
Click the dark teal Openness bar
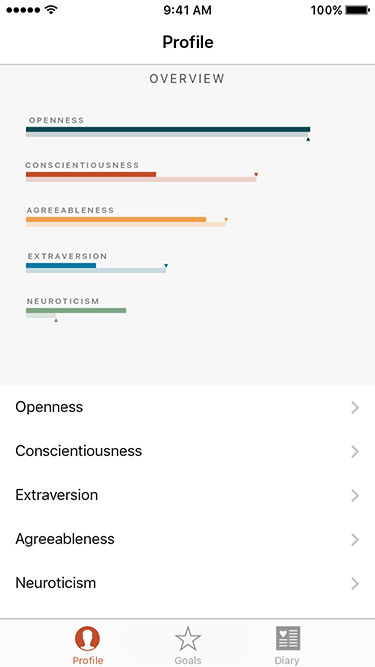[168, 129]
